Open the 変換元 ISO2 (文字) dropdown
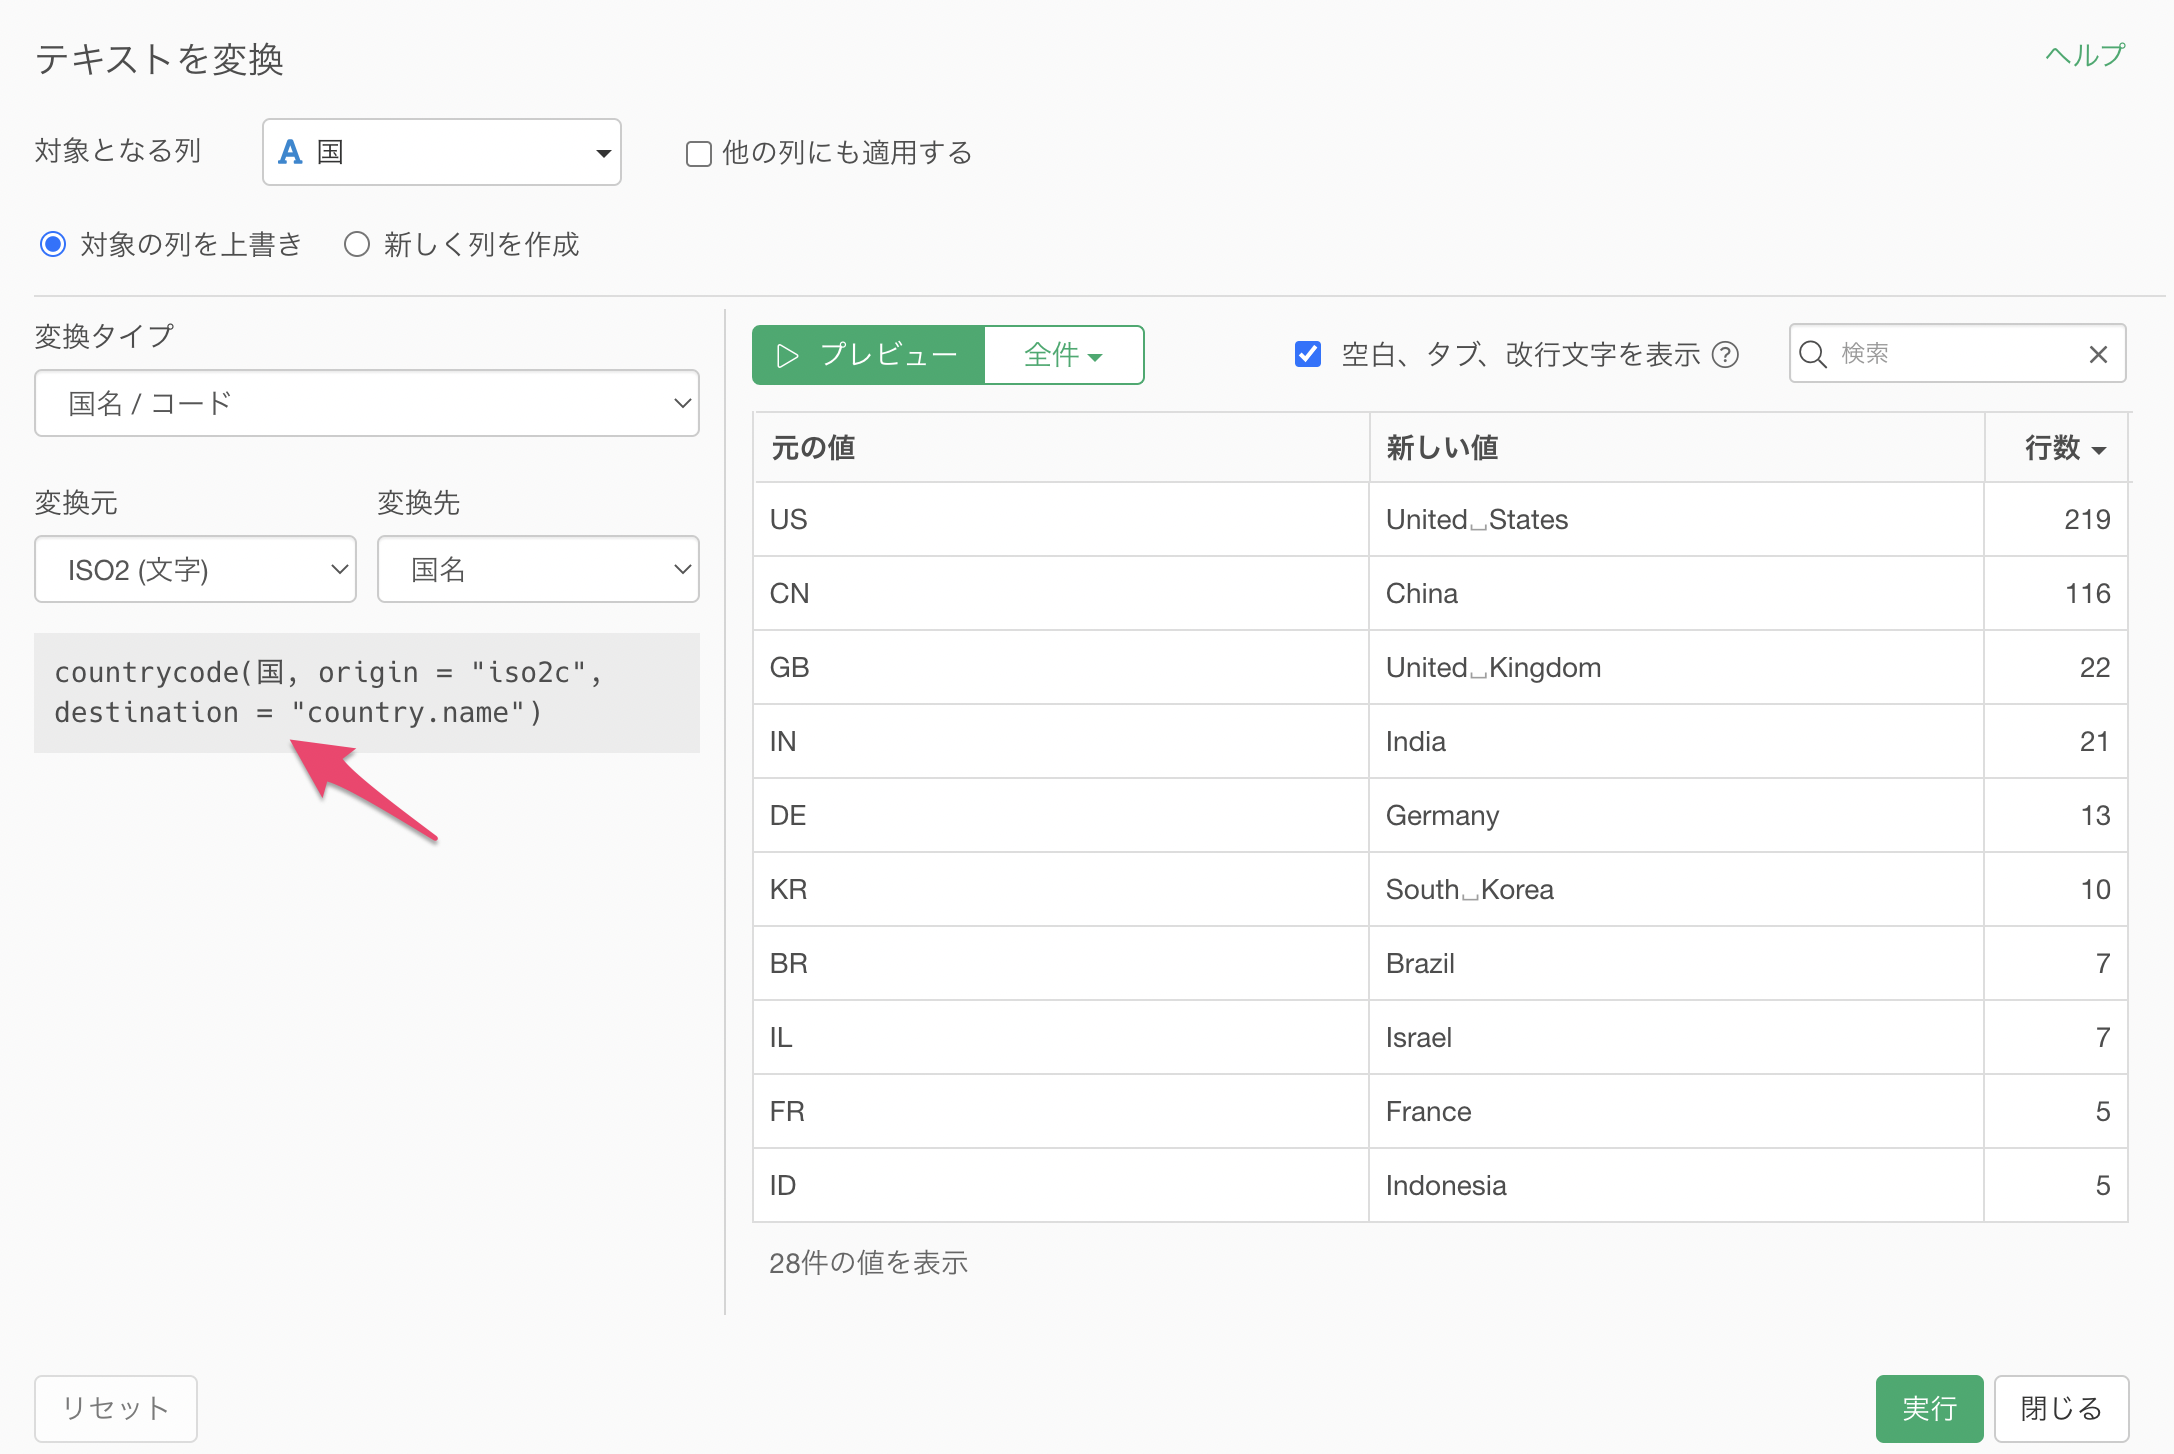The image size is (2174, 1454). (196, 569)
